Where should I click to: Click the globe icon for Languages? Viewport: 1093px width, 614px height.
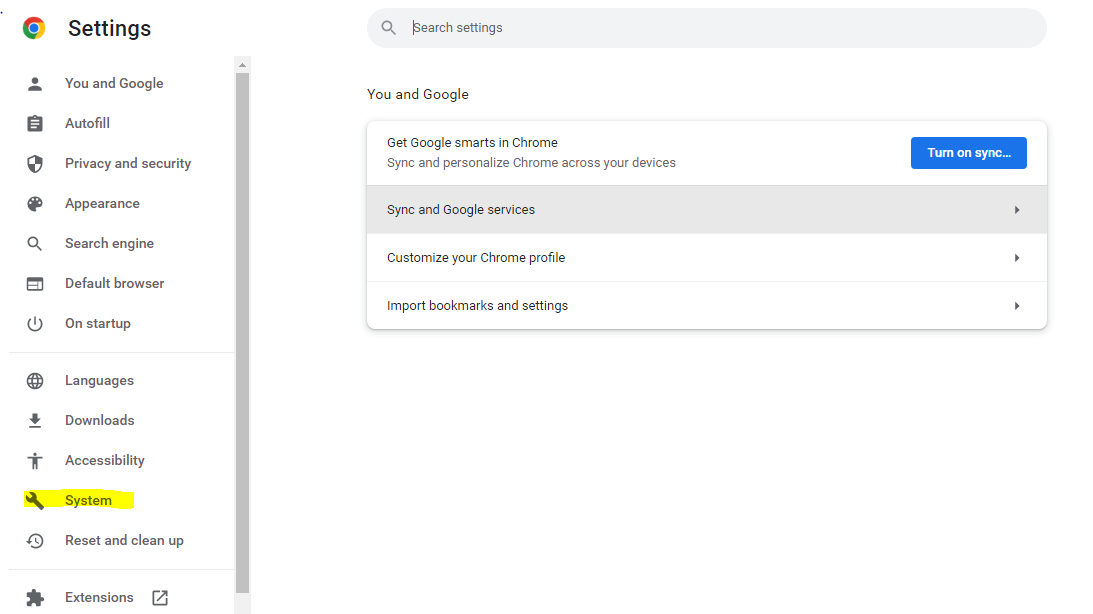[35, 381]
